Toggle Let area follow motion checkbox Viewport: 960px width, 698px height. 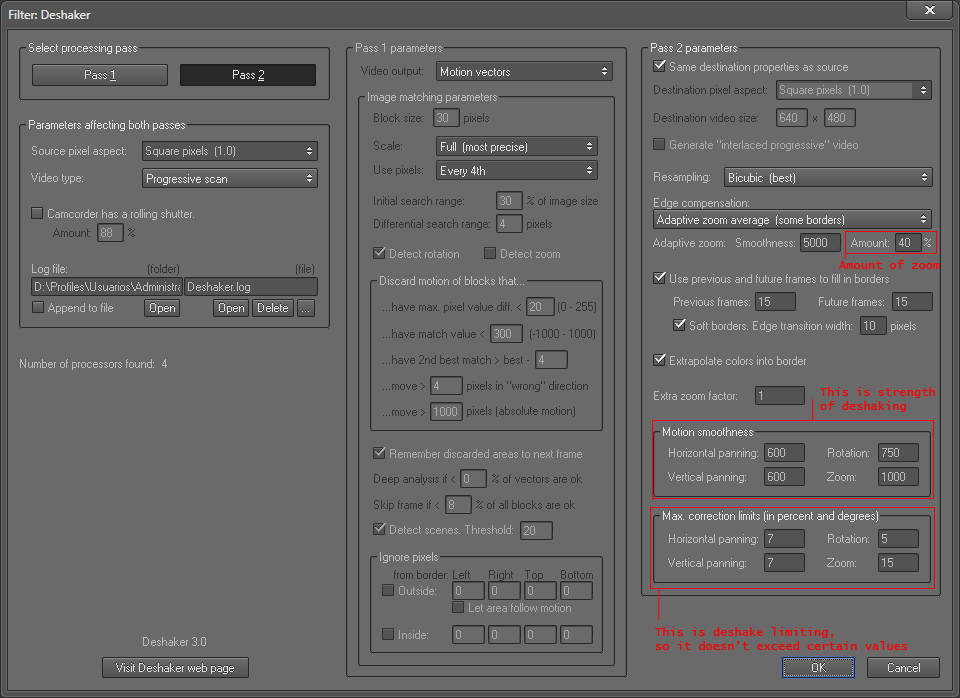[457, 607]
